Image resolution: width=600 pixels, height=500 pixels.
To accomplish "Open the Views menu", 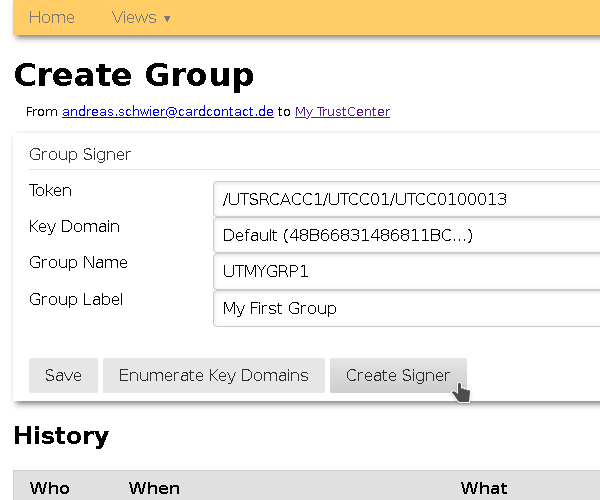I will coord(134,17).
